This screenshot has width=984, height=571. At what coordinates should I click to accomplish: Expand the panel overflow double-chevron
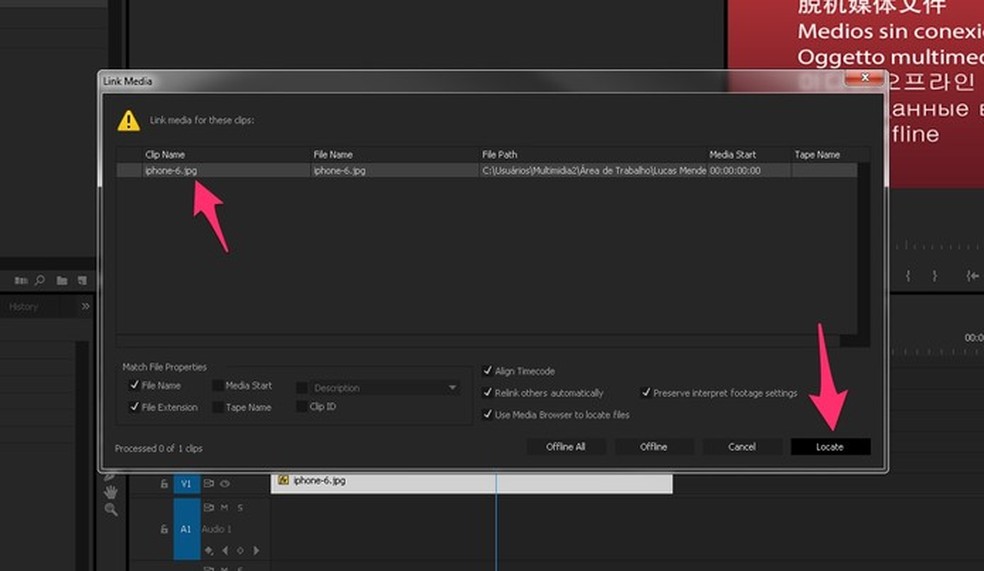point(85,306)
